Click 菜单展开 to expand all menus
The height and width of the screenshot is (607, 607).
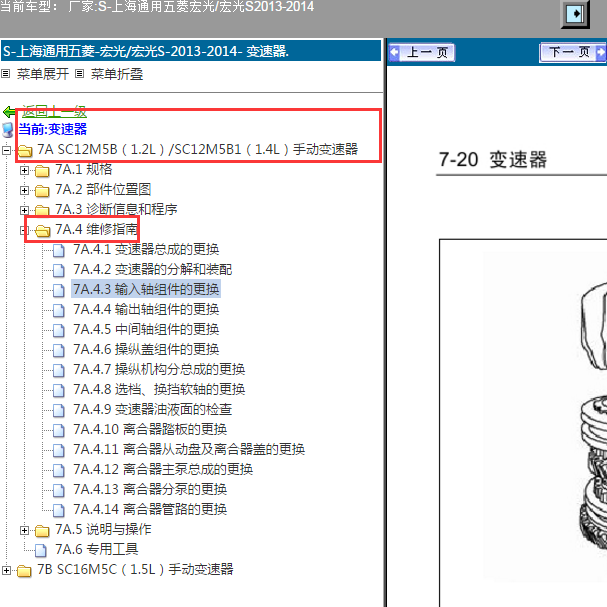[43, 74]
